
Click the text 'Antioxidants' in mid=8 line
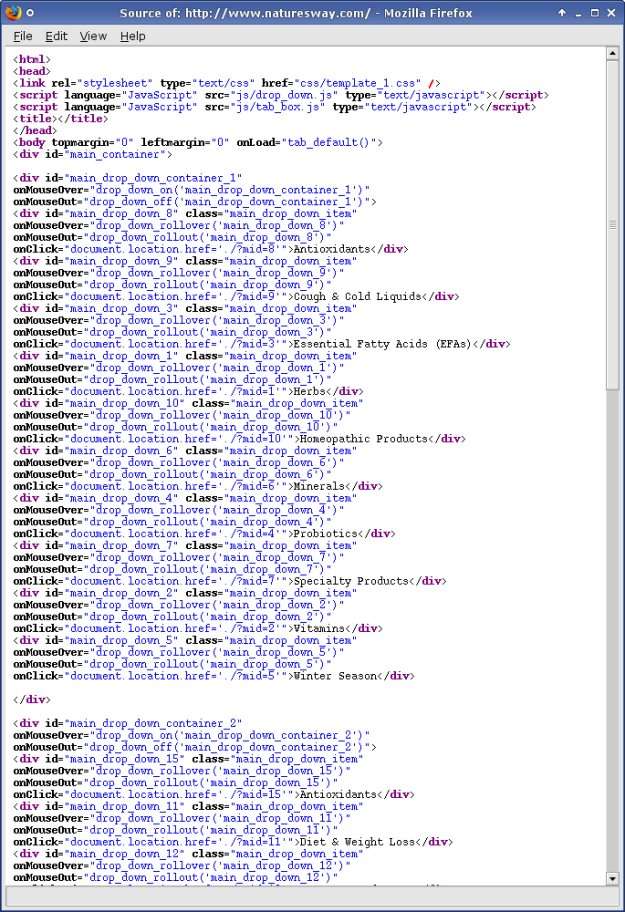tap(331, 249)
